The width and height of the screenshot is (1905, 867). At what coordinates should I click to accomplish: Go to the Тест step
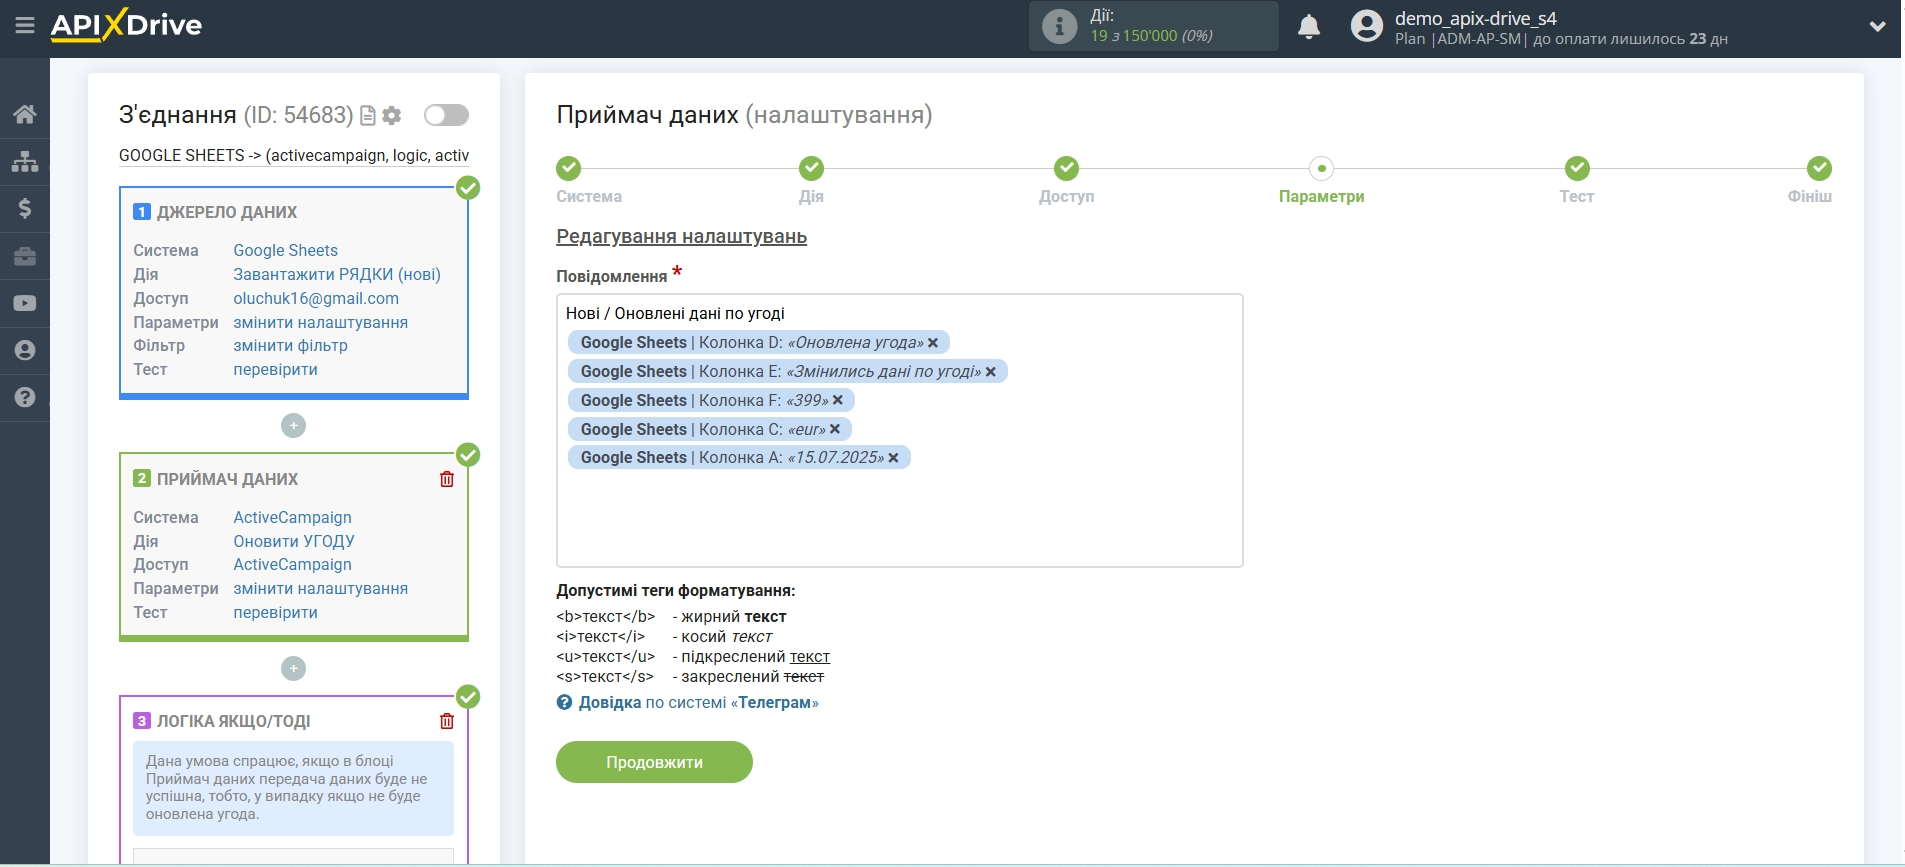[x=1577, y=168]
